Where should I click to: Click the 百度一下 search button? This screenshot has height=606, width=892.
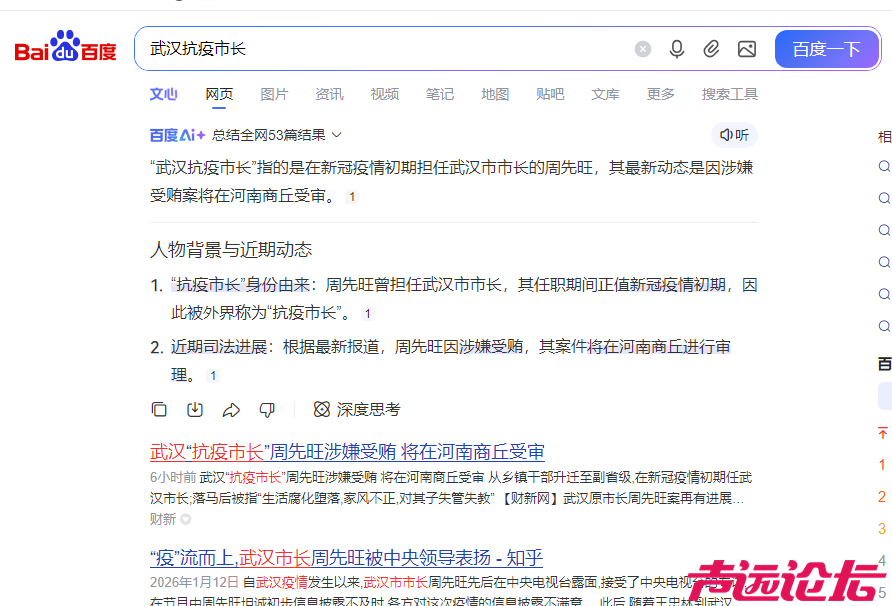pyautogui.click(x=827, y=49)
